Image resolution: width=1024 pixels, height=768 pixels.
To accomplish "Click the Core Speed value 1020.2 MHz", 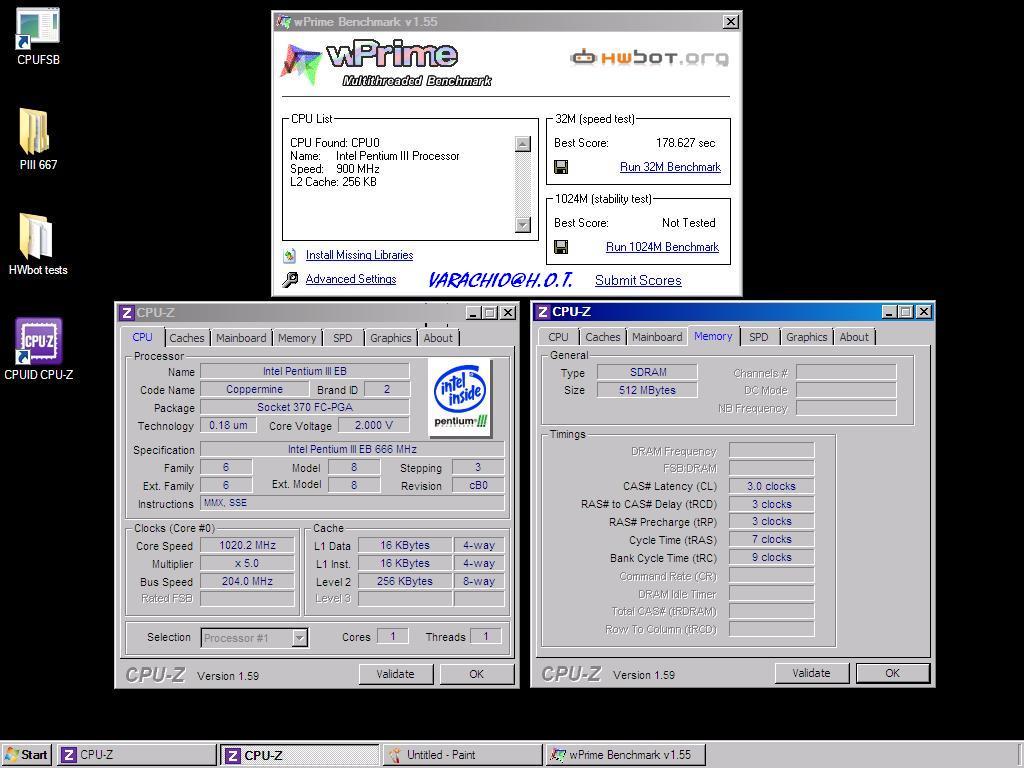I will (248, 545).
